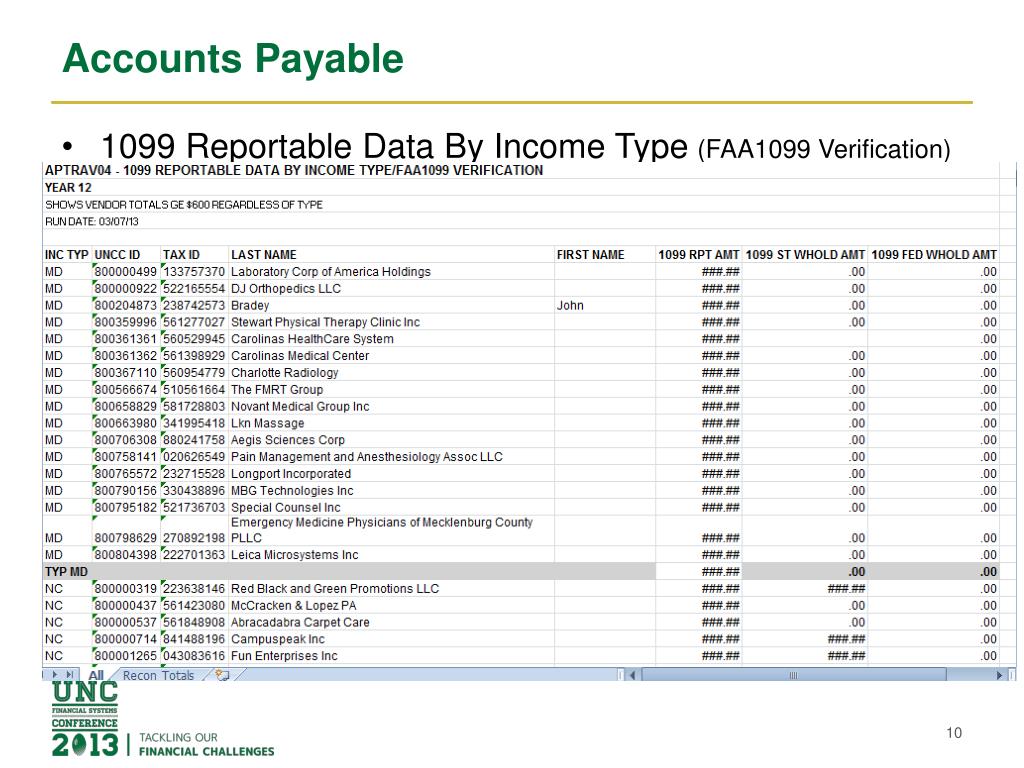Select the Aegis Sciences Corp cell
Image resolution: width=1024 pixels, height=768 pixels.
391,440
